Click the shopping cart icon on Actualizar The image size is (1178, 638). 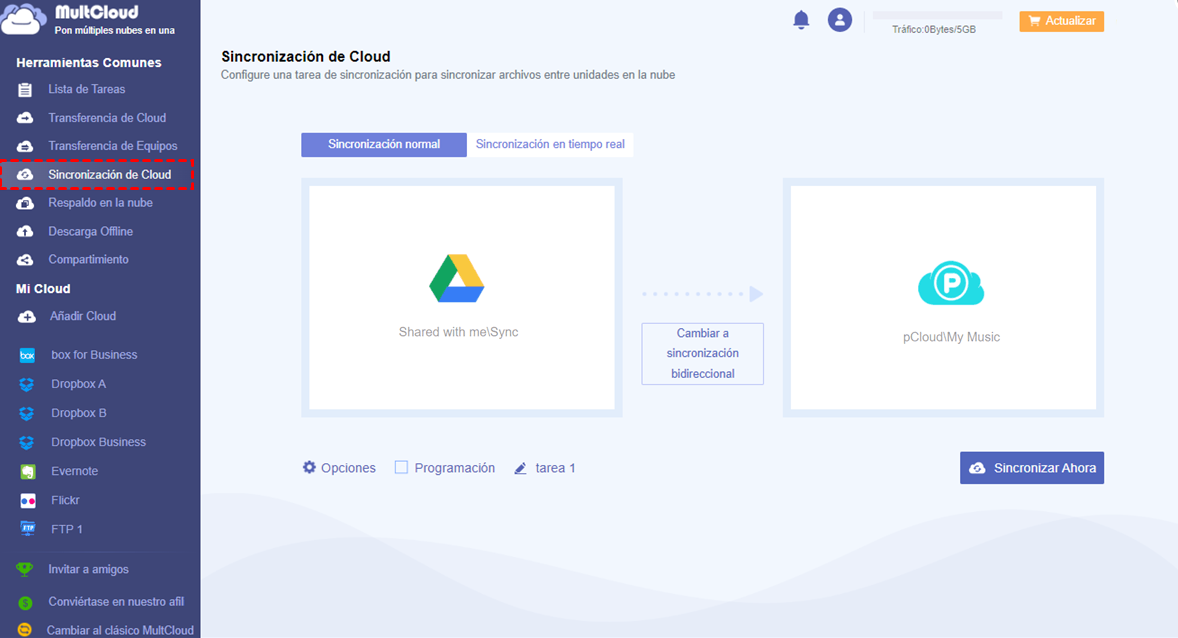click(1034, 21)
